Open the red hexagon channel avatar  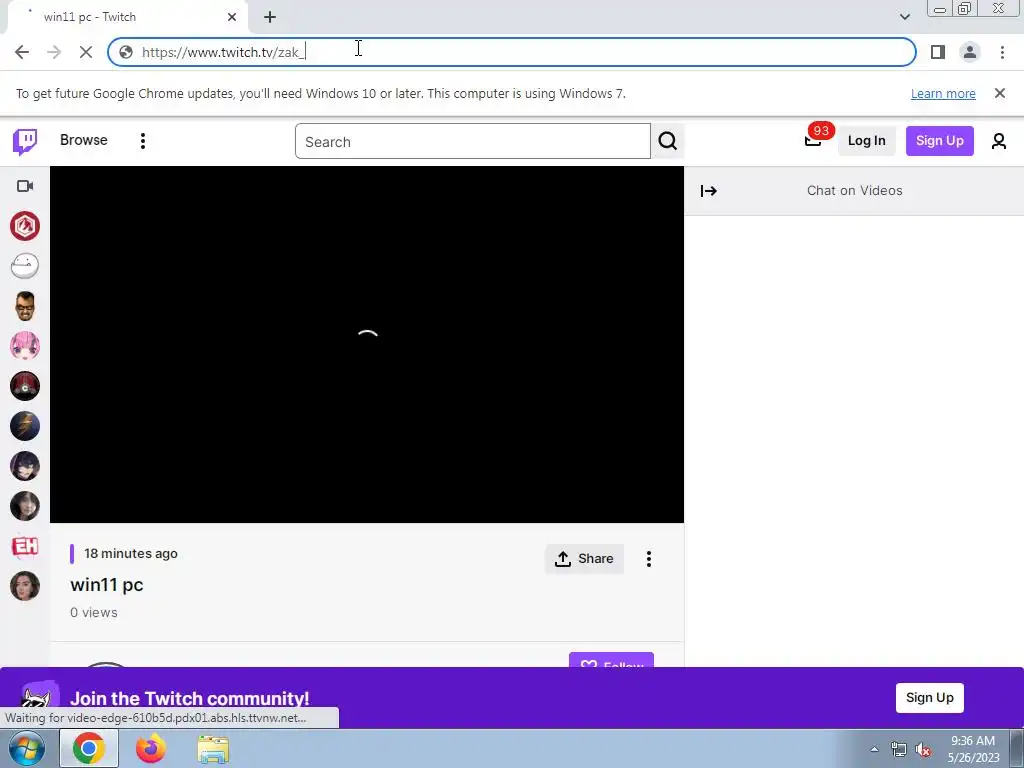click(x=25, y=226)
